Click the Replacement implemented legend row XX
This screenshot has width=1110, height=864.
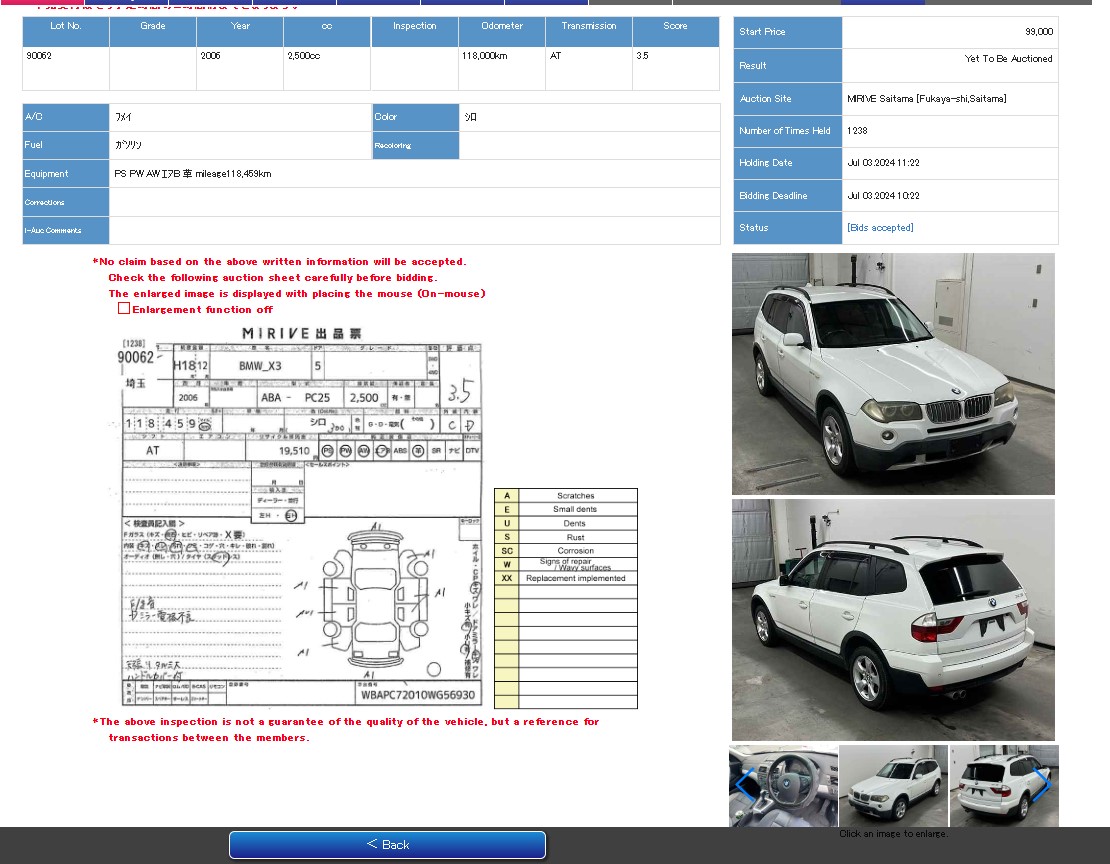coord(566,578)
